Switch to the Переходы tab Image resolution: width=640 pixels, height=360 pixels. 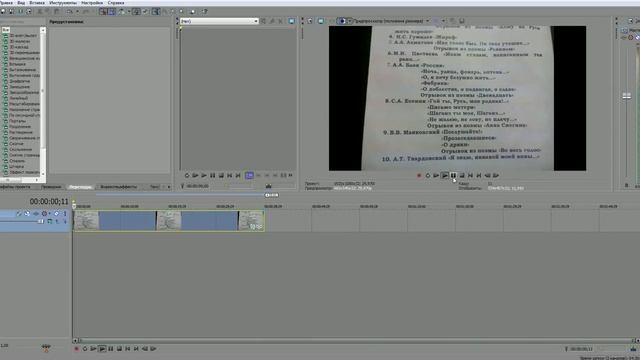[80, 187]
